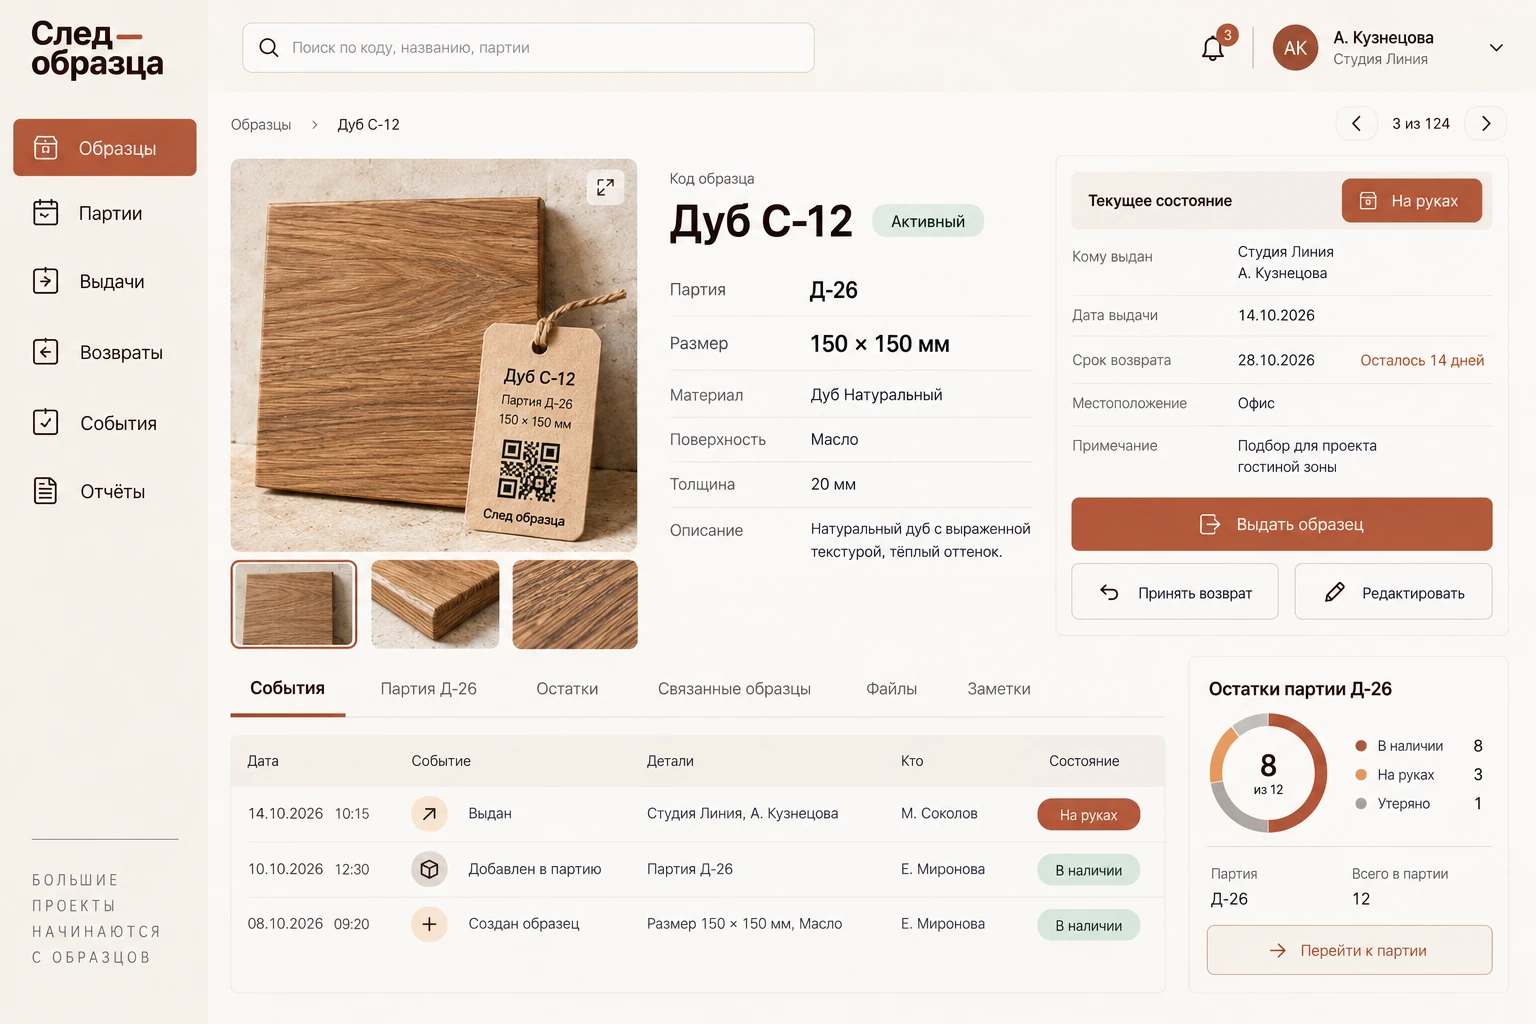
Task: Select the third texture close-up thumbnail
Action: (x=575, y=604)
